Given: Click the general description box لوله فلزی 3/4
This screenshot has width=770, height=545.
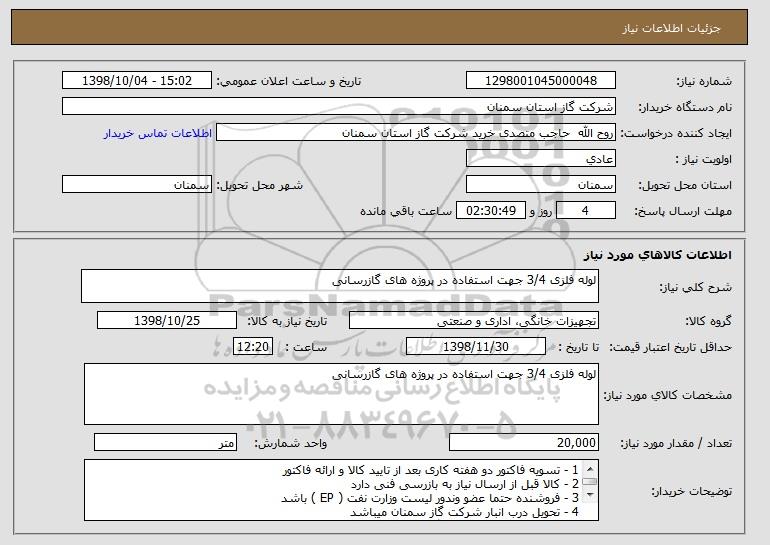Looking at the screenshot, I should pos(340,286).
